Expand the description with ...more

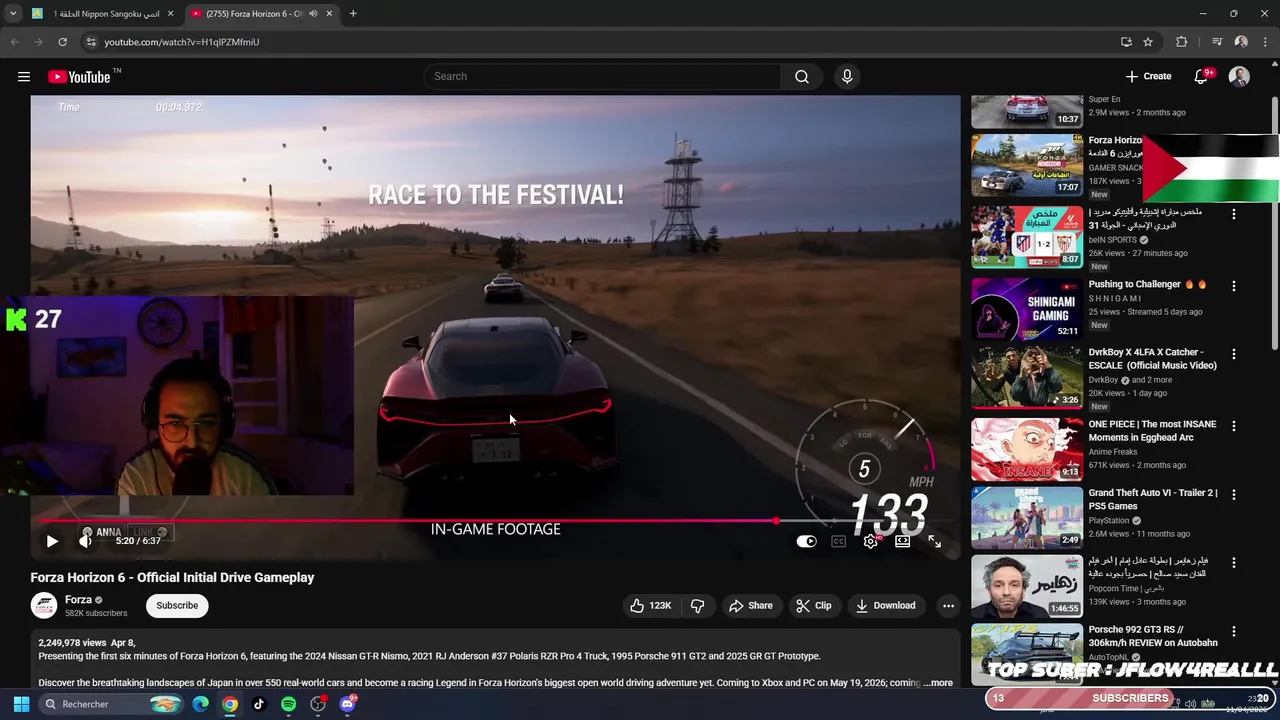tap(938, 683)
